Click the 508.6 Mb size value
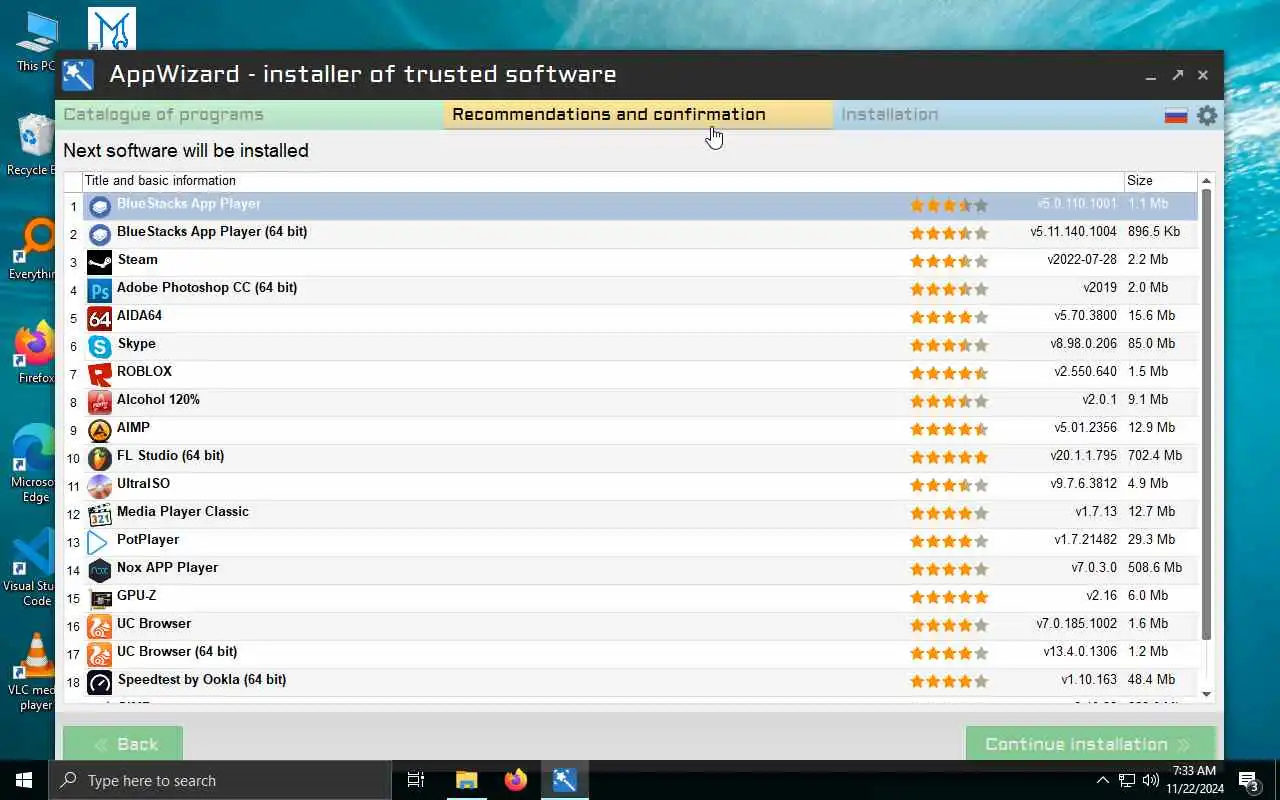This screenshot has height=800, width=1280. pos(1155,568)
